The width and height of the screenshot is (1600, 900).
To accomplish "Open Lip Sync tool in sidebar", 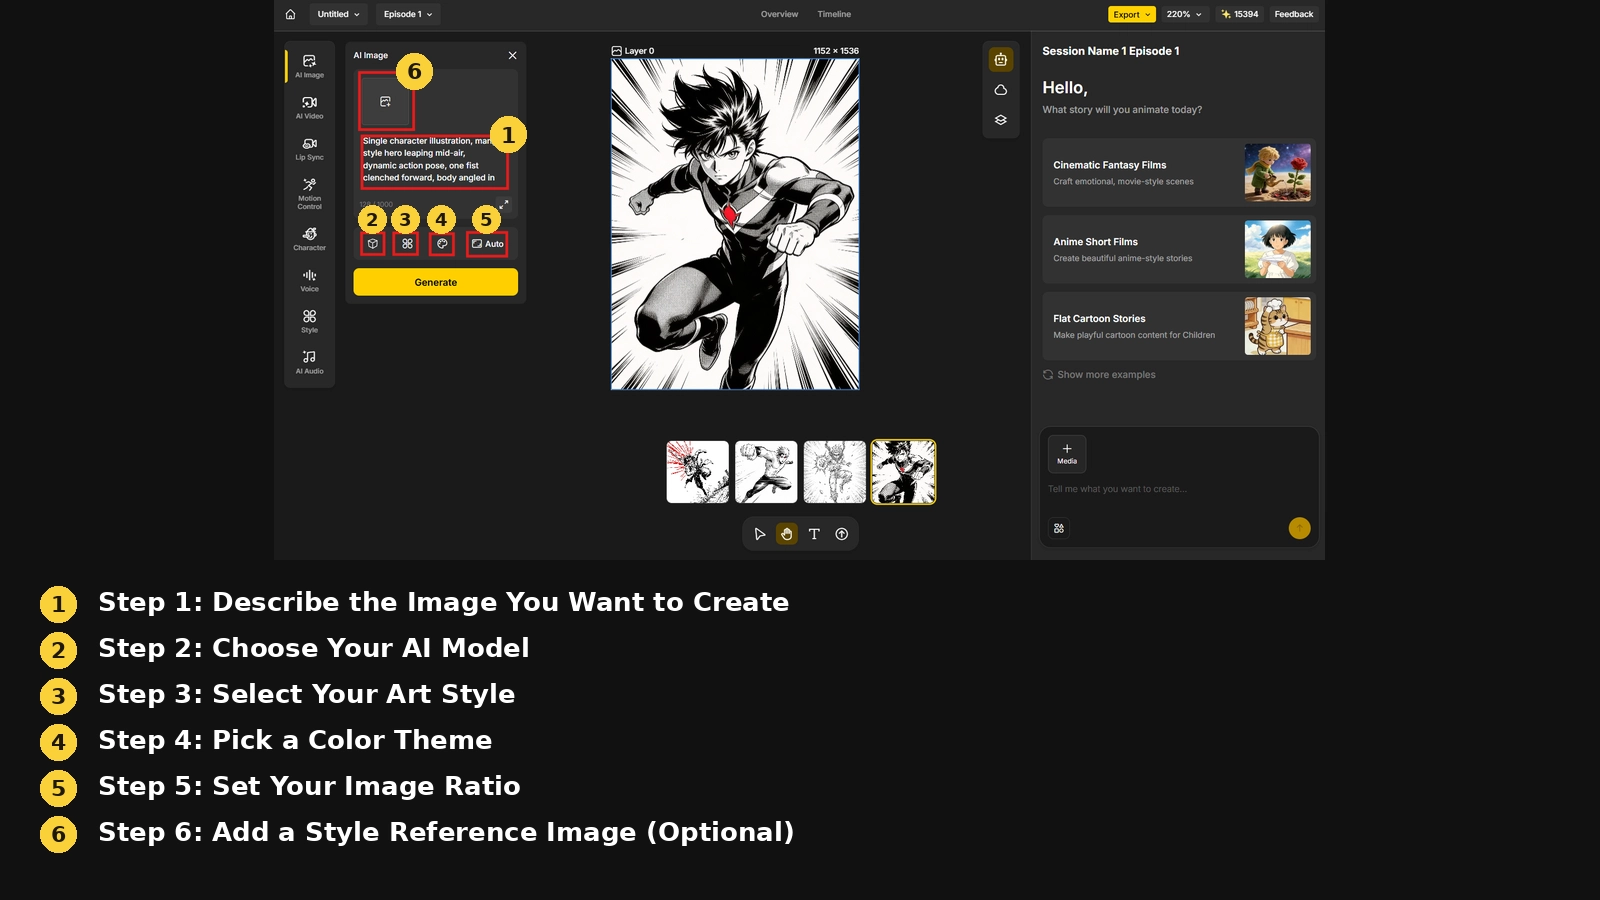I will point(309,148).
